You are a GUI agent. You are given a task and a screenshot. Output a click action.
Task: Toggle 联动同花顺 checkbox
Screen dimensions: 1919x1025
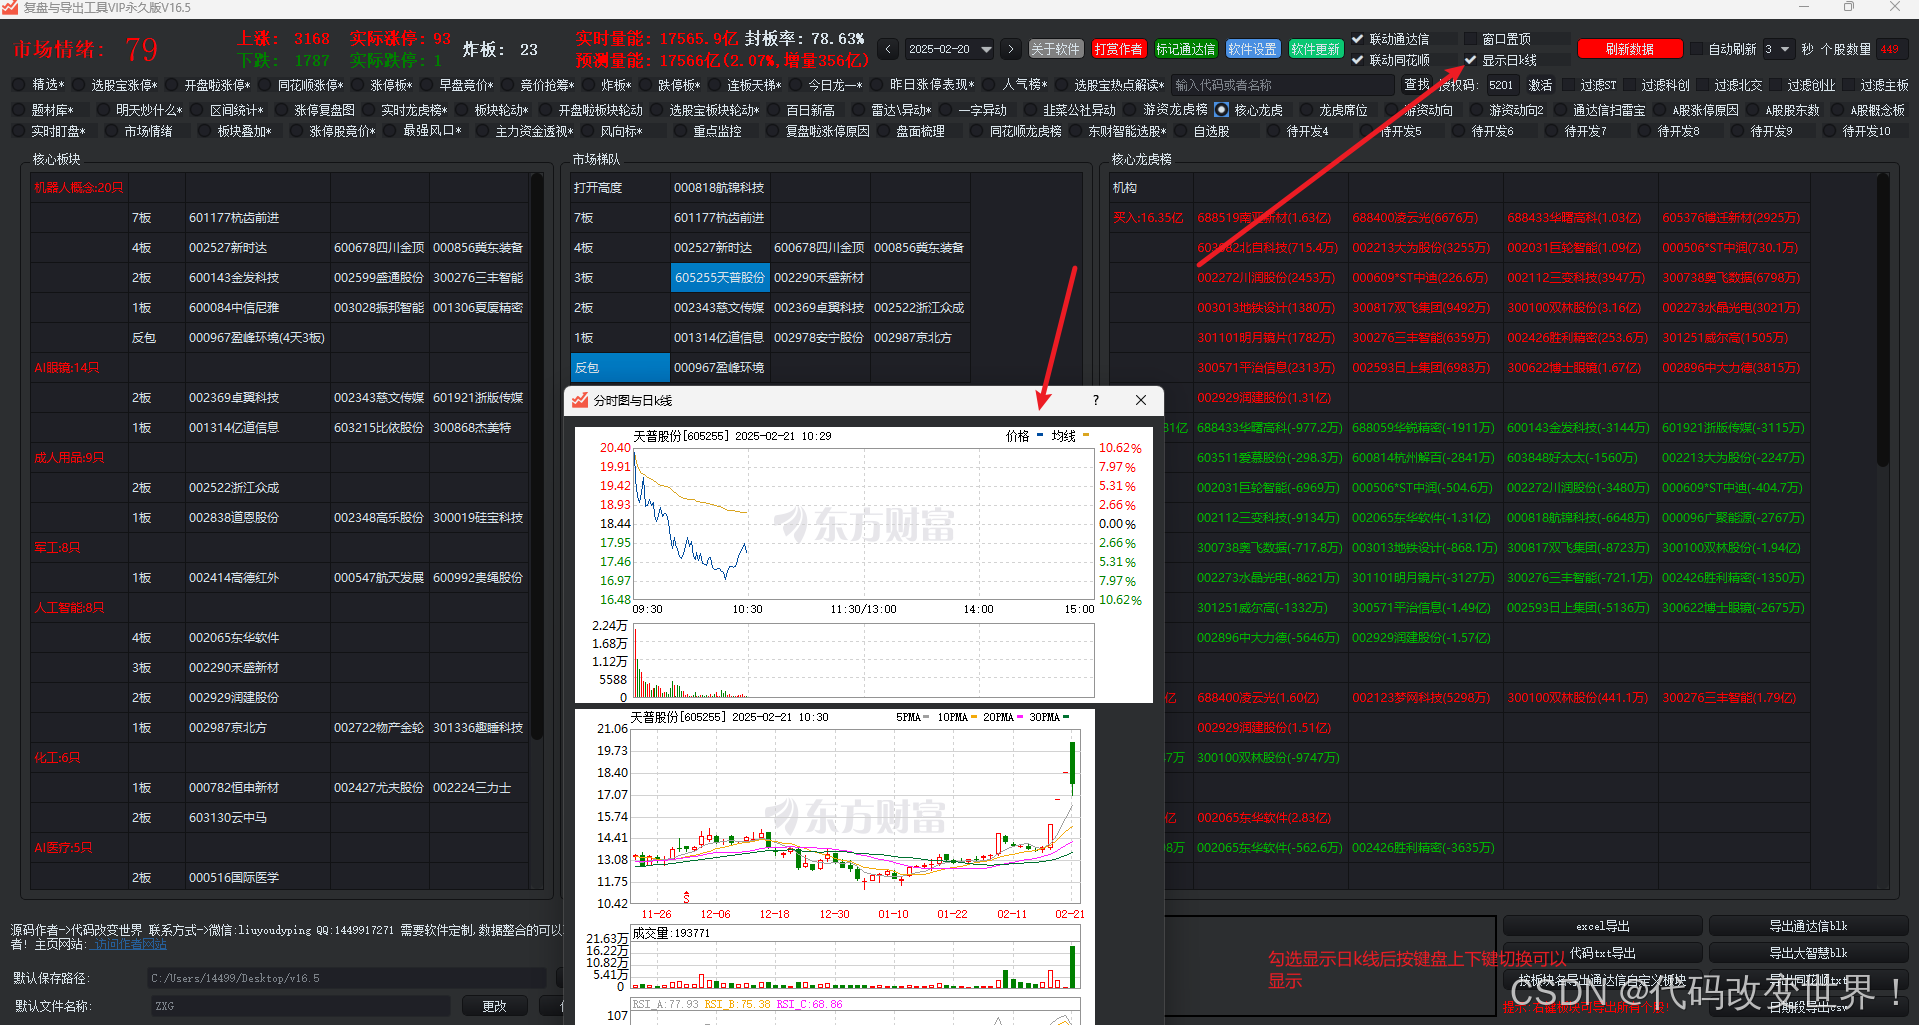click(x=1358, y=60)
